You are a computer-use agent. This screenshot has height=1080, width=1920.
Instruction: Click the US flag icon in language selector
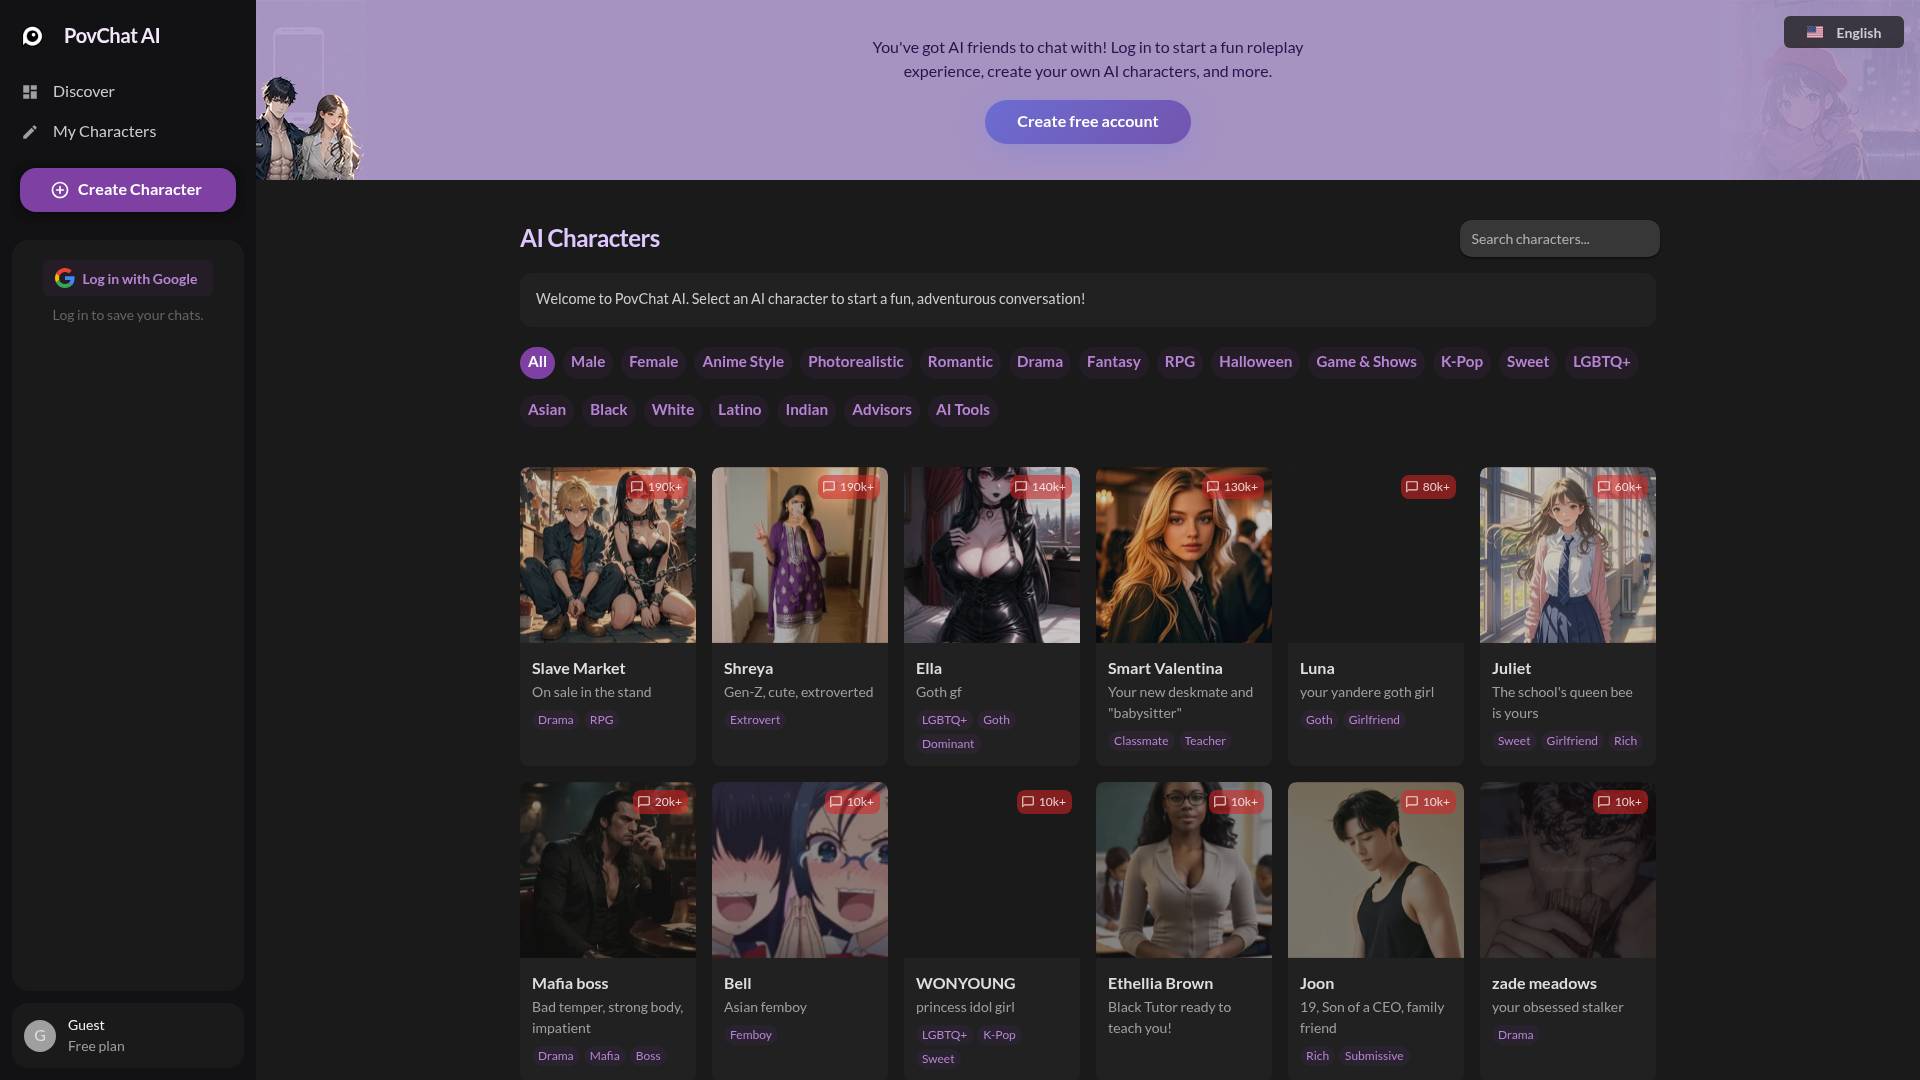[1815, 33]
